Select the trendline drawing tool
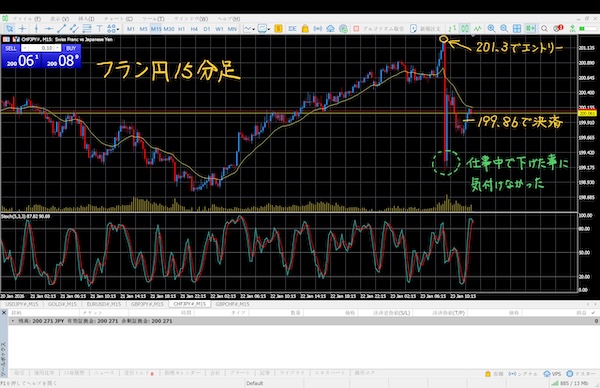Viewport: 600px width, 388px height. [61, 29]
